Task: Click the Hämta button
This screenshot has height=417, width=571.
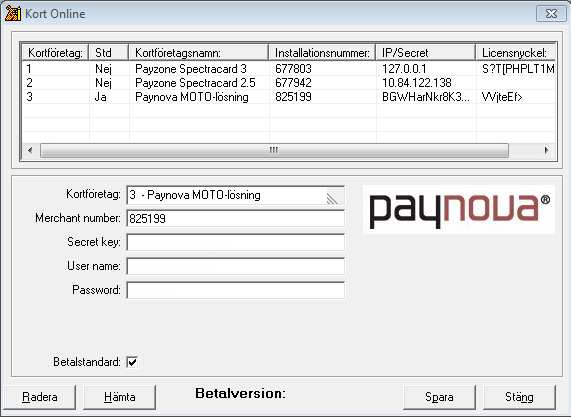Action: click(x=119, y=397)
